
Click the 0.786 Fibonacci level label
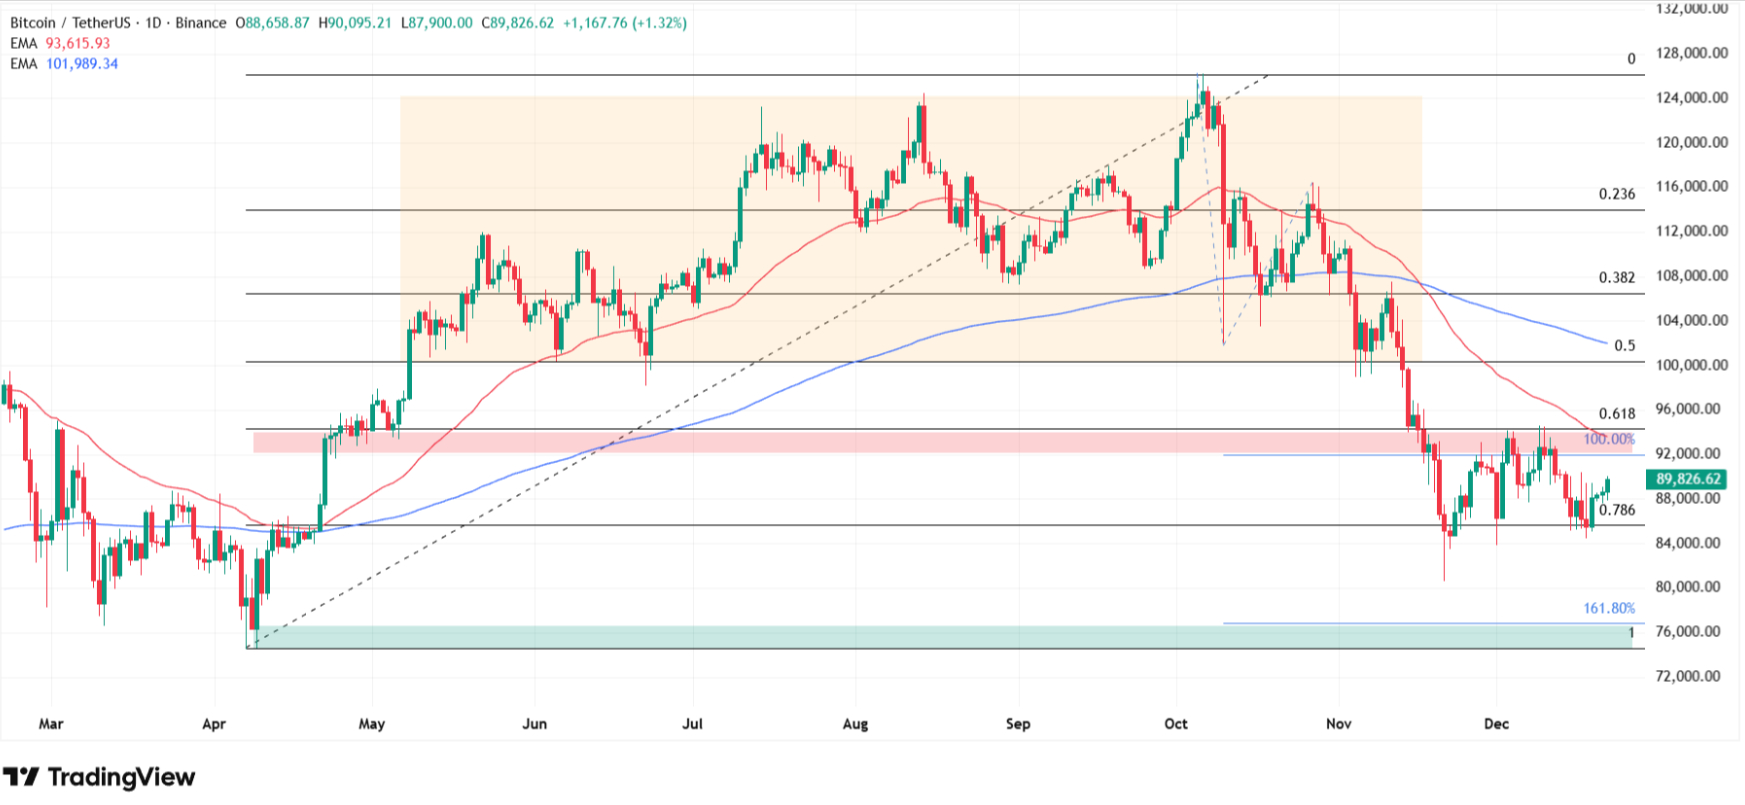(1616, 510)
